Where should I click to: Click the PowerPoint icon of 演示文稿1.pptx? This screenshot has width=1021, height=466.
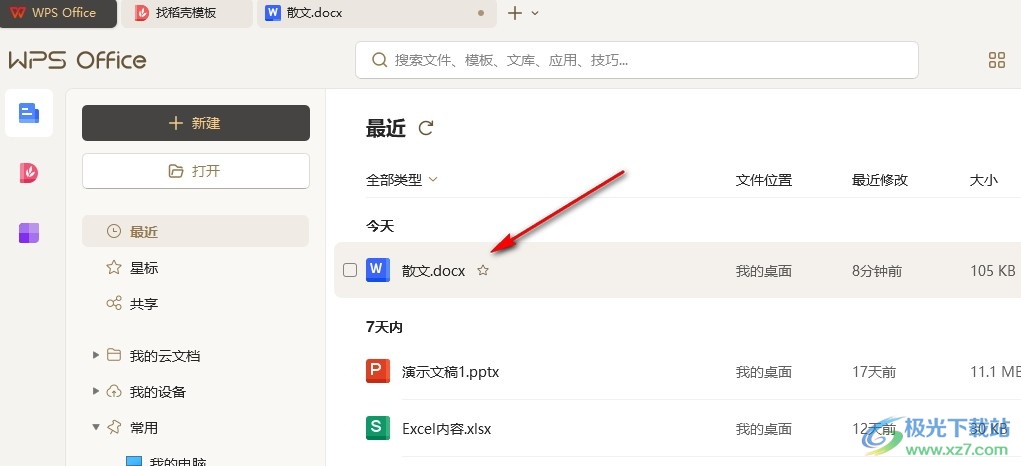[x=377, y=372]
